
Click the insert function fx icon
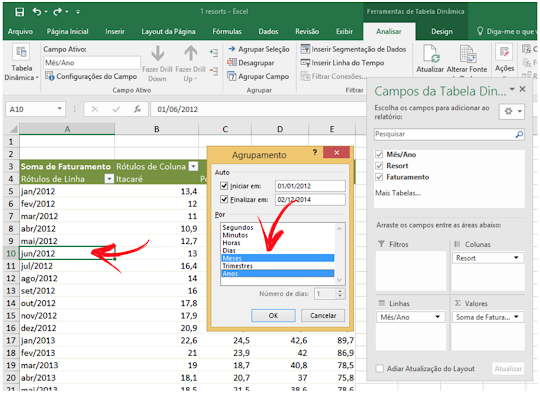click(x=137, y=110)
